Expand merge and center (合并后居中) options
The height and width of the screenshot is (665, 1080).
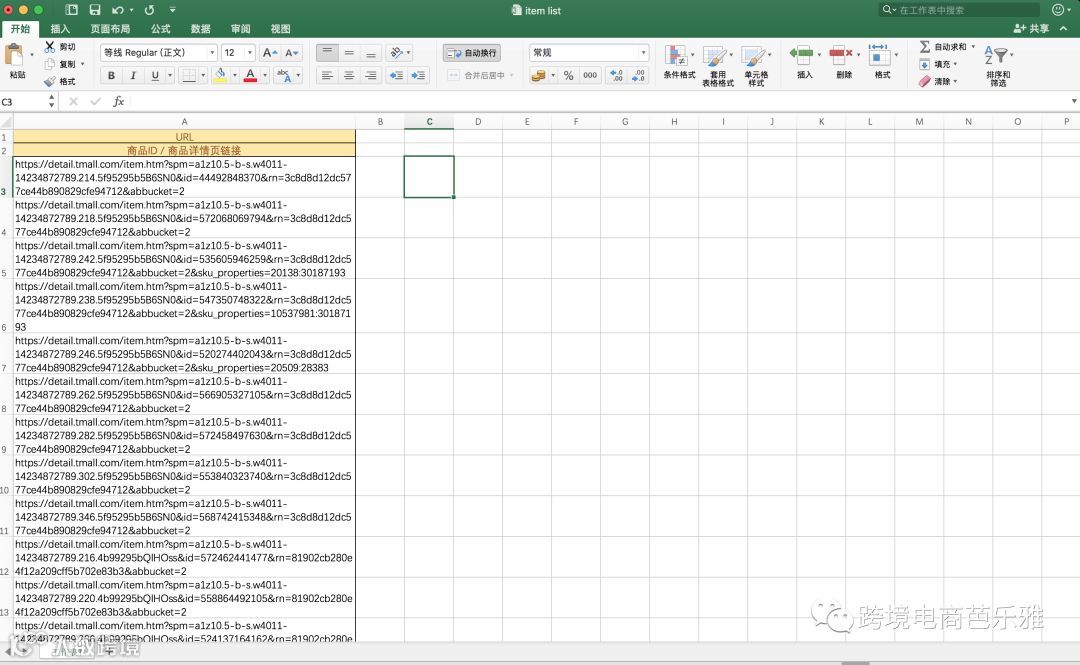click(x=512, y=75)
